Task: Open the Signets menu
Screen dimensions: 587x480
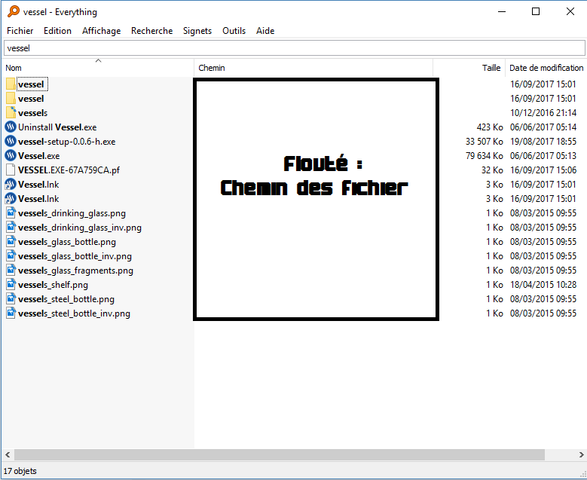Action: click(x=197, y=31)
